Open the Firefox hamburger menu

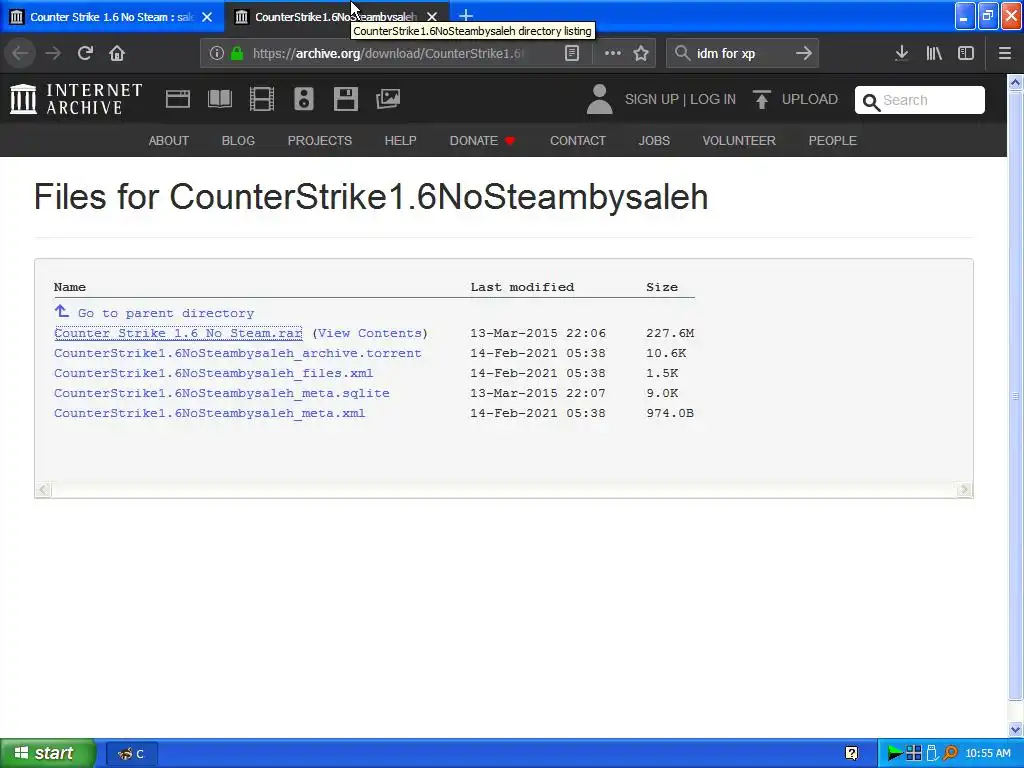(1005, 54)
